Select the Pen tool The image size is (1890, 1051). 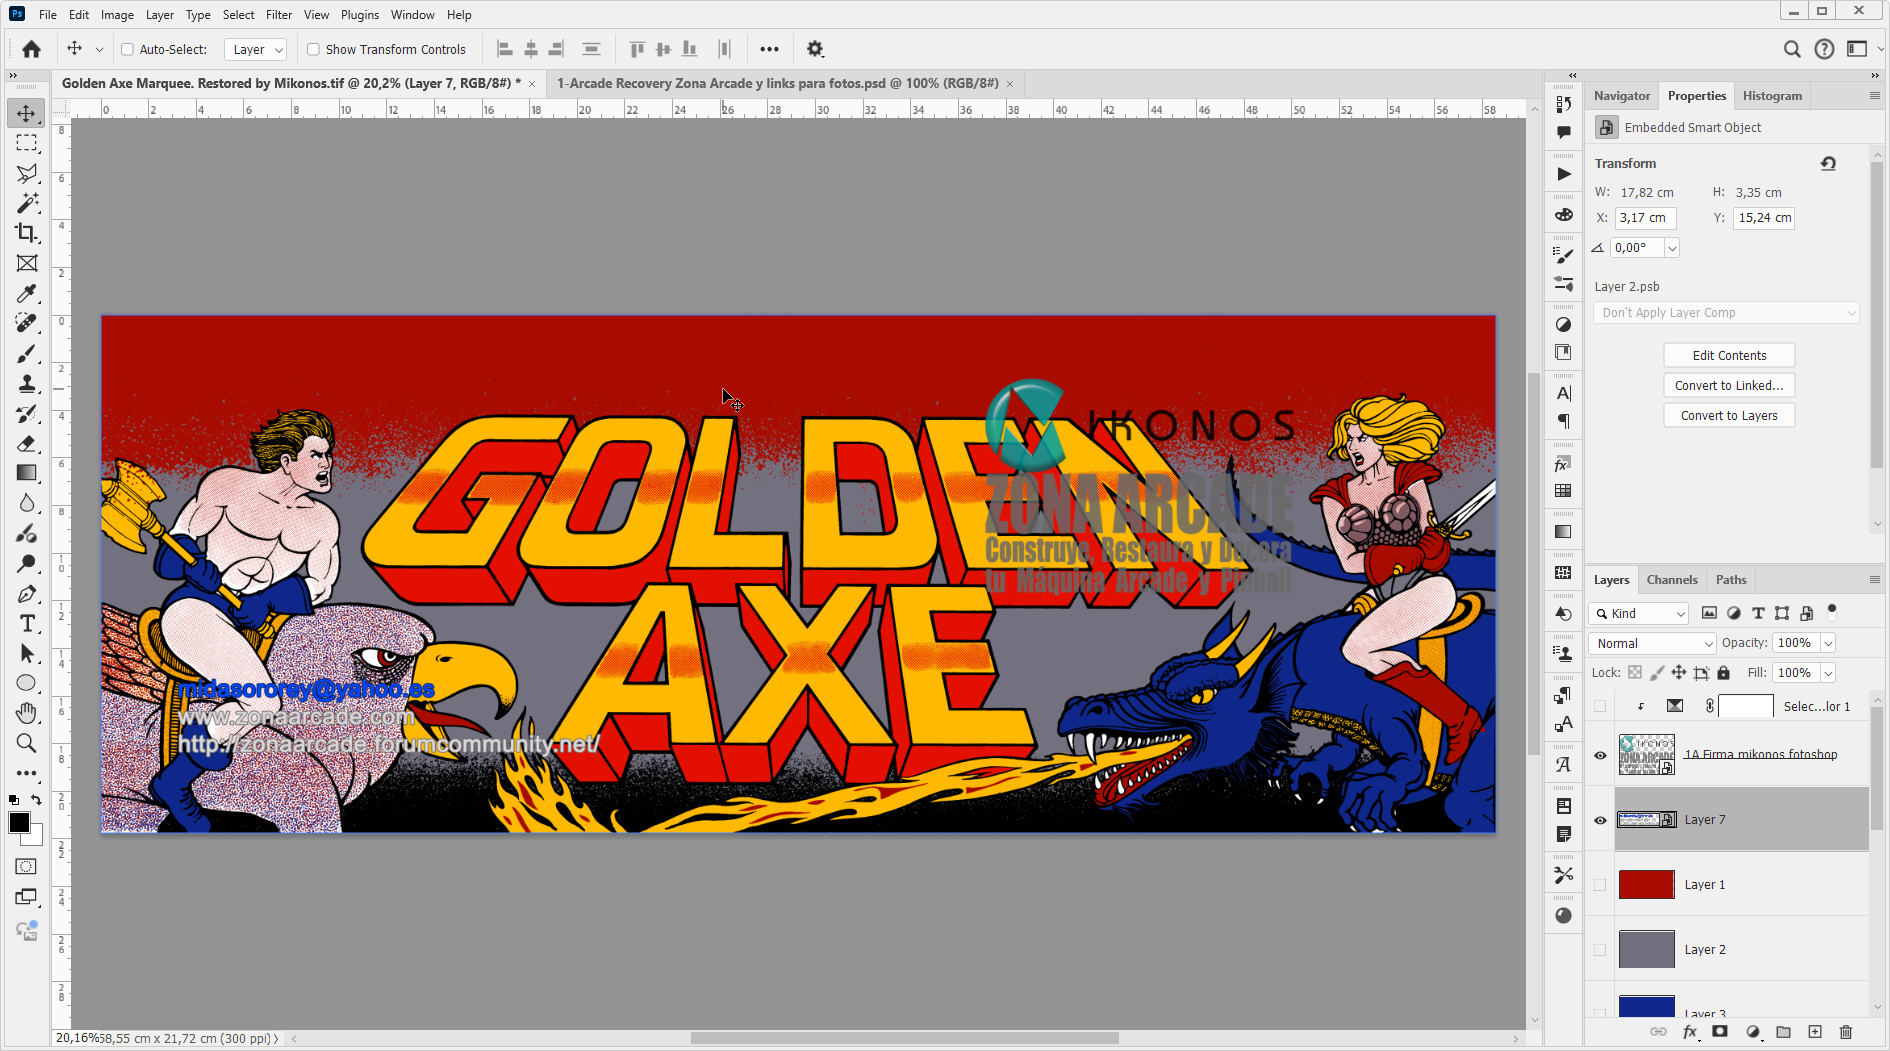(x=26, y=593)
